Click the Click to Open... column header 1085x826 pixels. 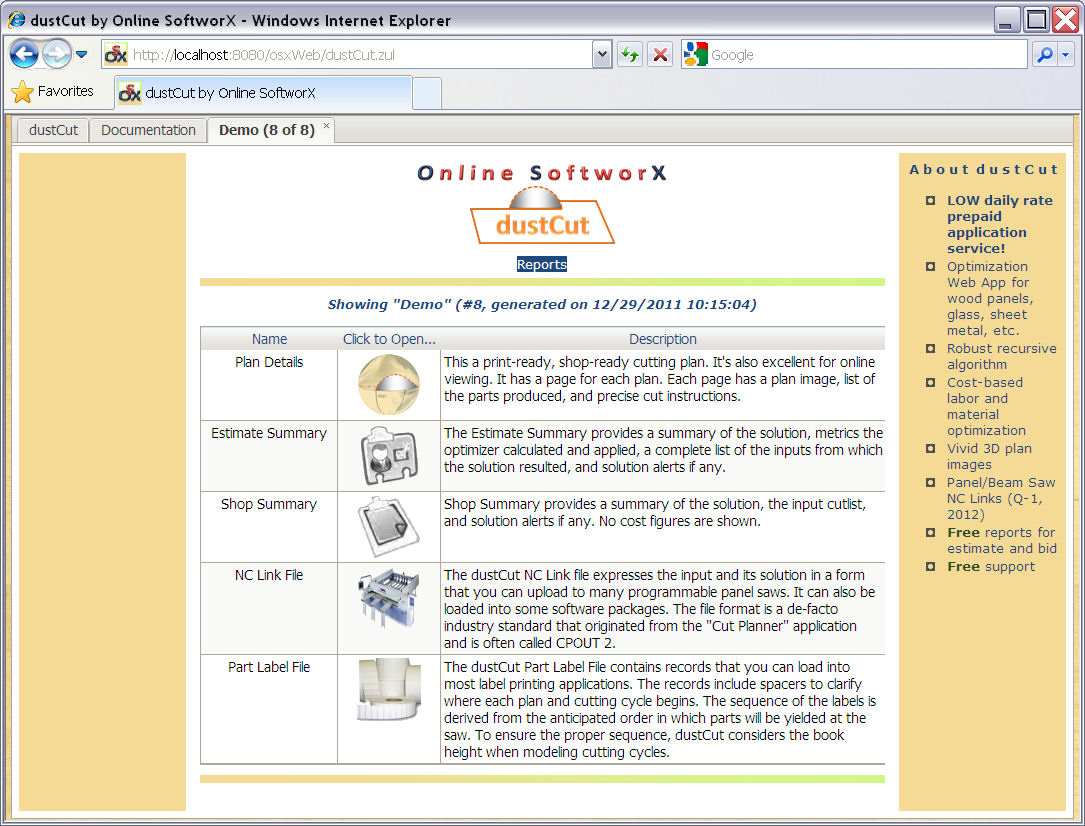[389, 339]
